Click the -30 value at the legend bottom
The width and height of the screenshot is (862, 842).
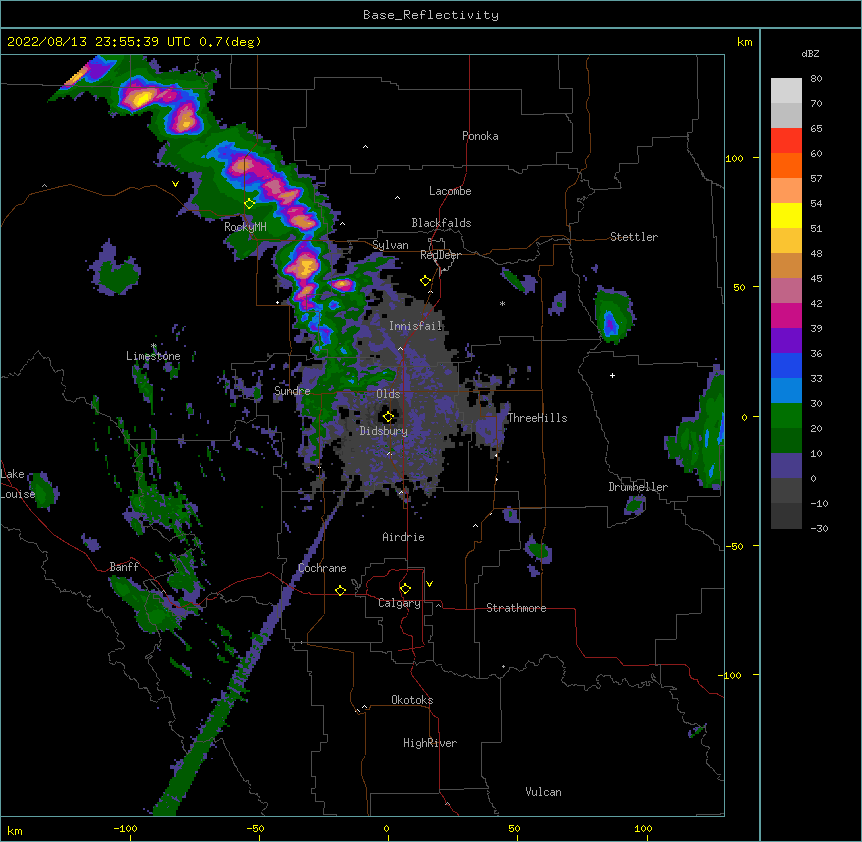click(x=819, y=528)
